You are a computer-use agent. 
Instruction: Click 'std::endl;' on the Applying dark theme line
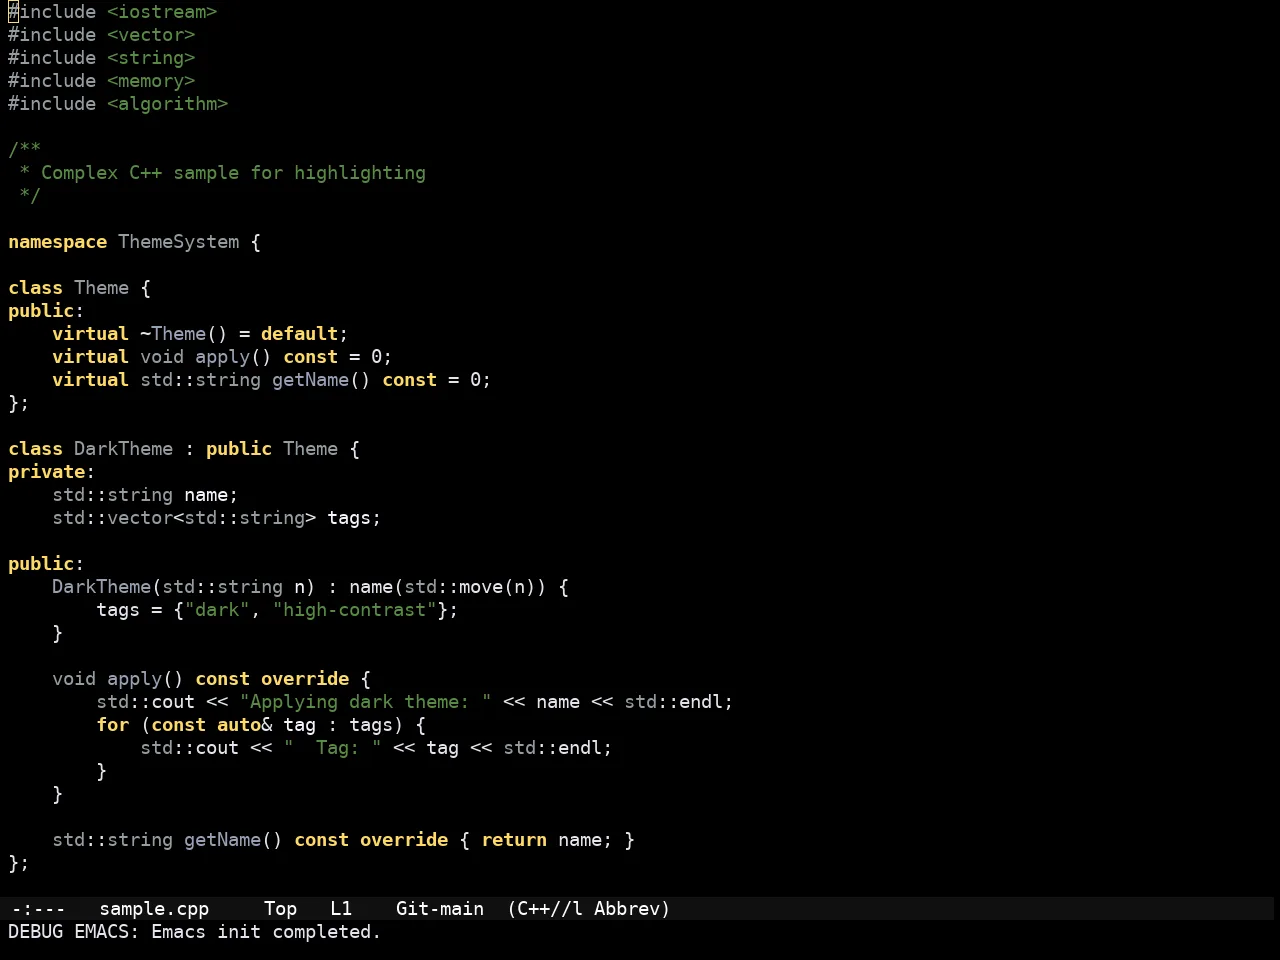coord(679,702)
